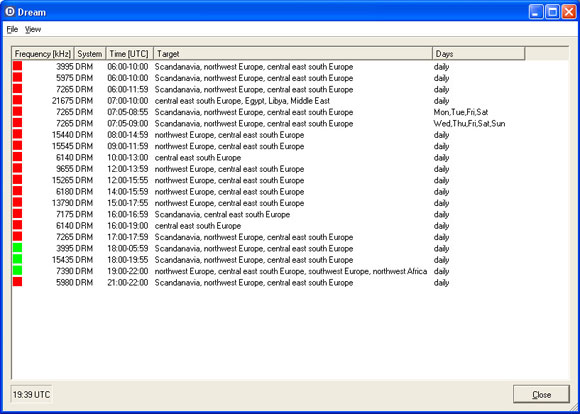Select green status square for 7390 kHz
This screenshot has width=580, height=414.
point(17,270)
